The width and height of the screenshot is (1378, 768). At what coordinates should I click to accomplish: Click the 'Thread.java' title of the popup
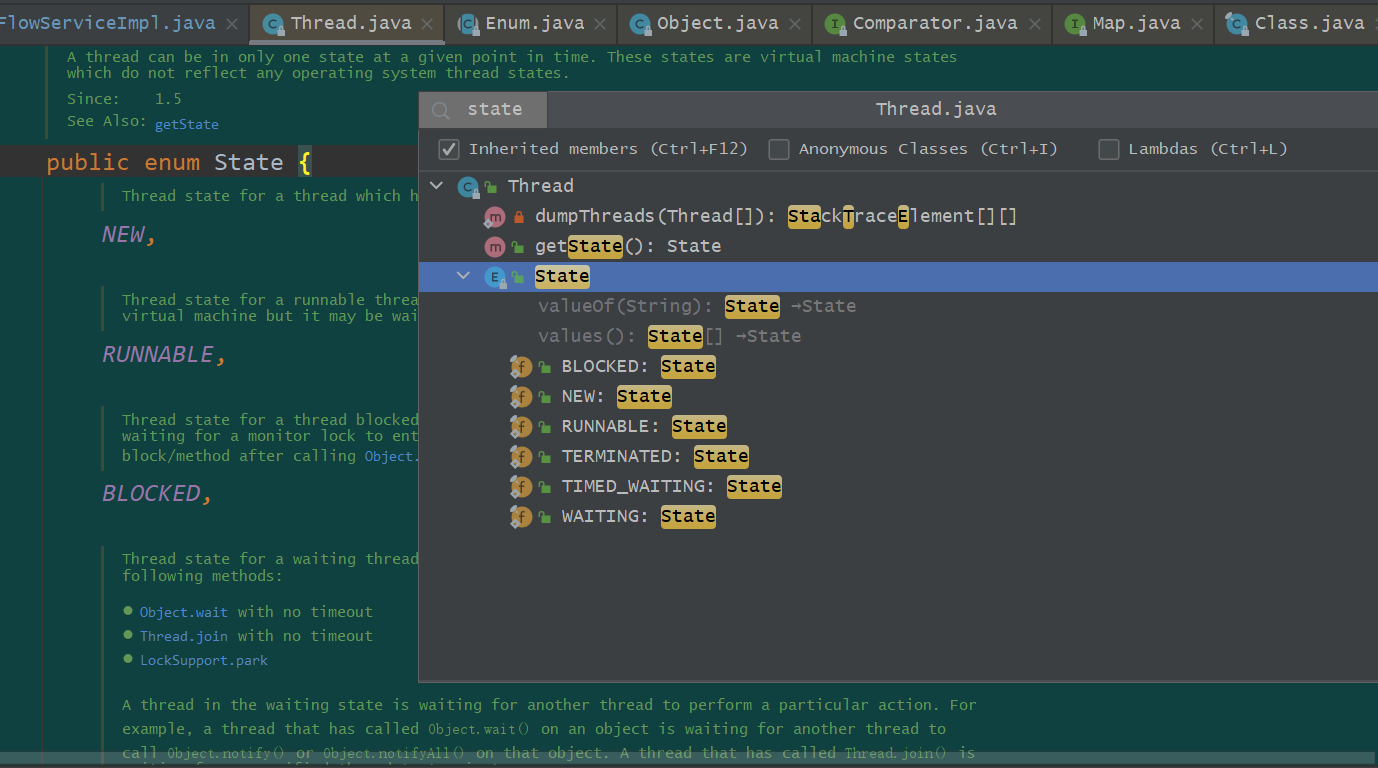936,110
